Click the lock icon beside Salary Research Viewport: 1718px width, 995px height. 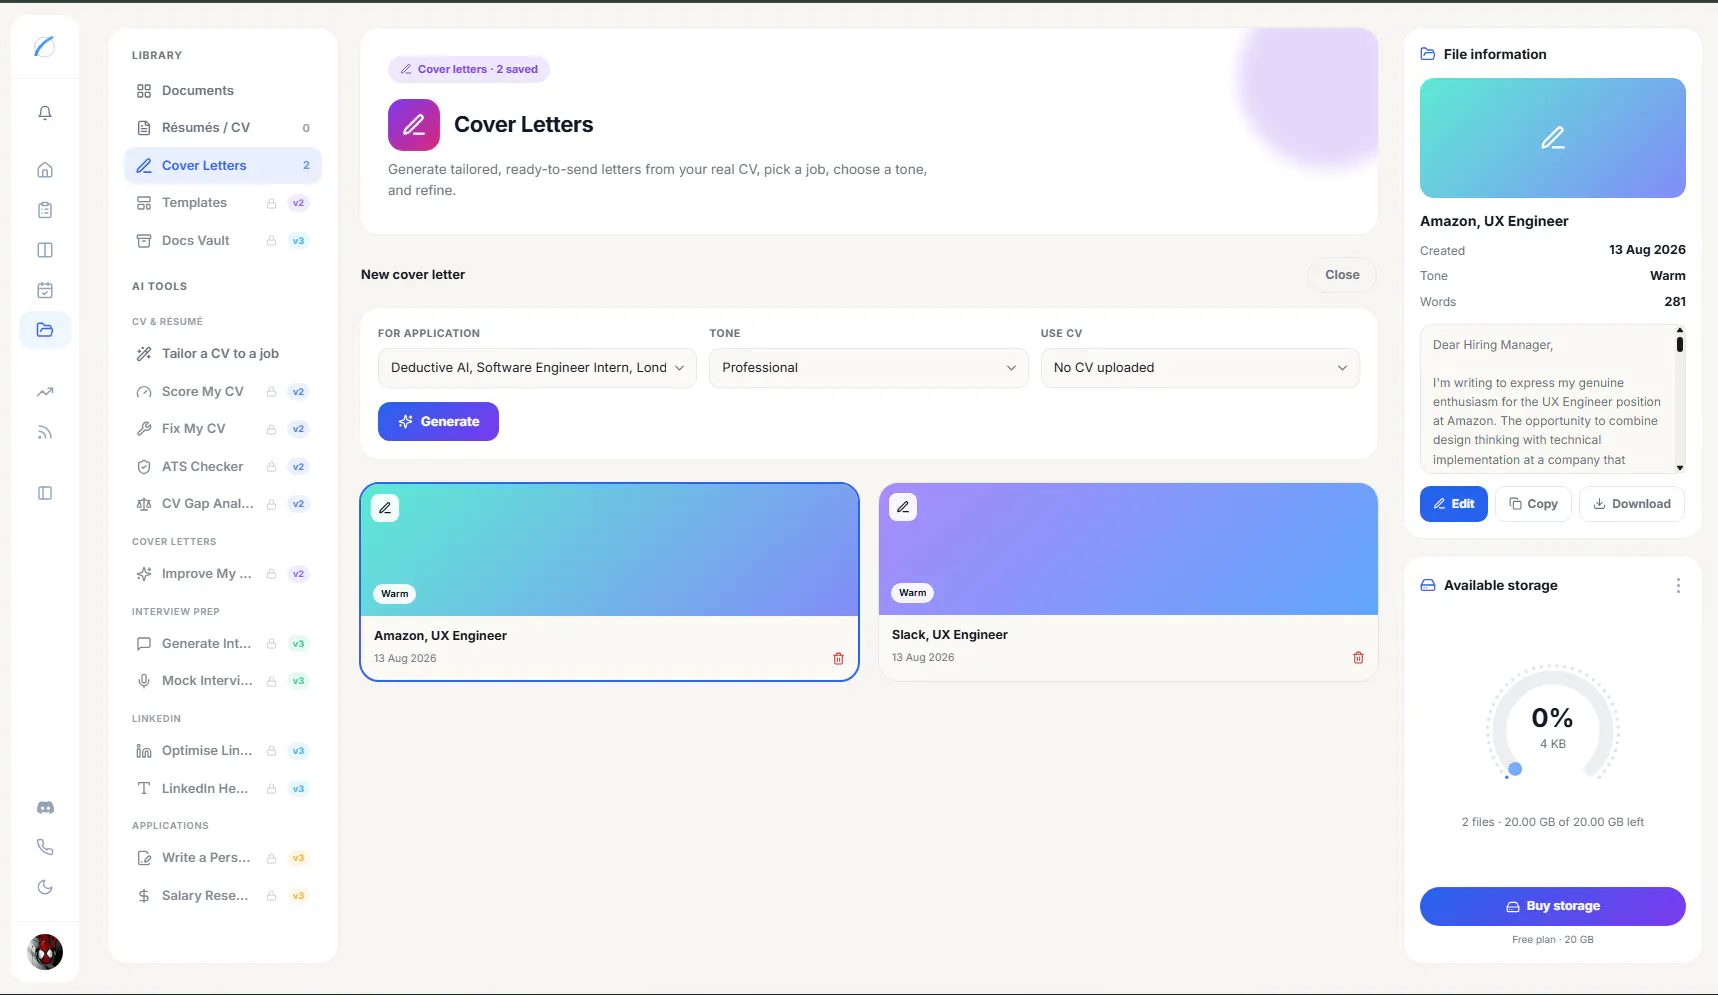pyautogui.click(x=271, y=896)
